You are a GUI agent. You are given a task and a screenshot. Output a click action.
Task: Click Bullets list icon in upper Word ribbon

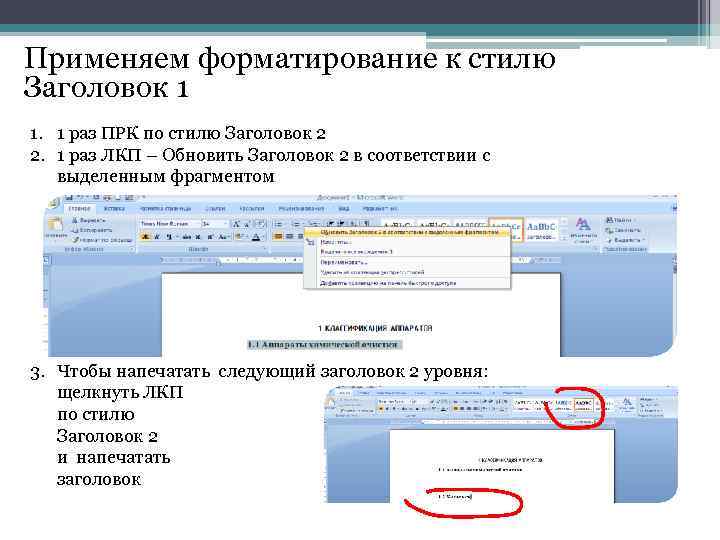click(x=278, y=224)
